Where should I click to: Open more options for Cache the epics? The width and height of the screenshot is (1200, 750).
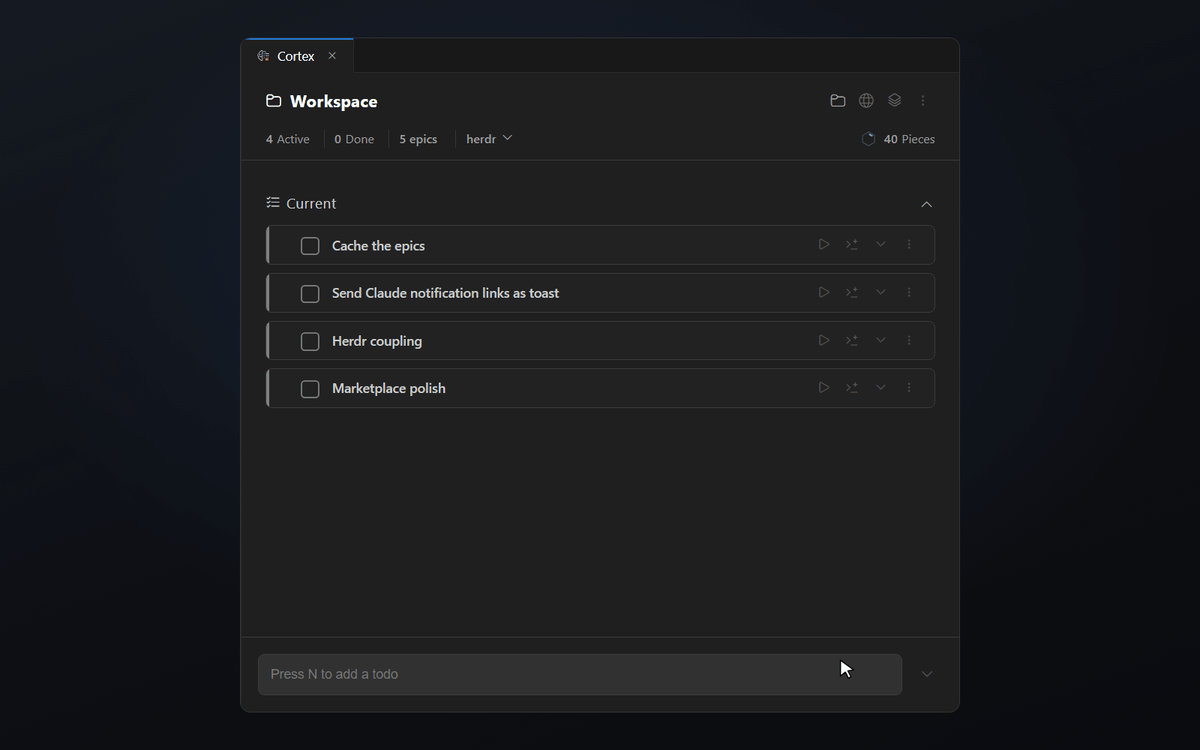click(x=909, y=245)
